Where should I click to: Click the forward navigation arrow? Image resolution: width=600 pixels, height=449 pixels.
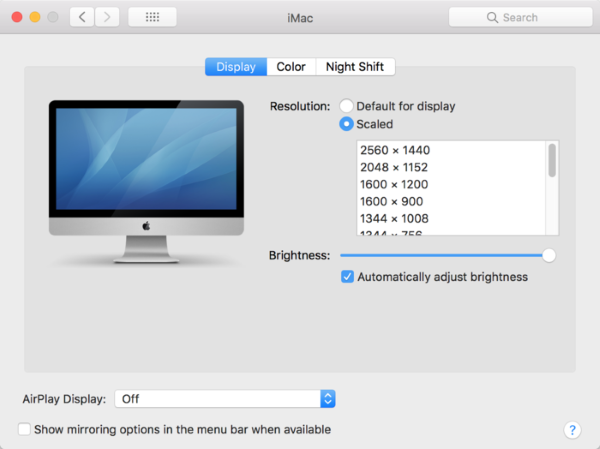107,17
